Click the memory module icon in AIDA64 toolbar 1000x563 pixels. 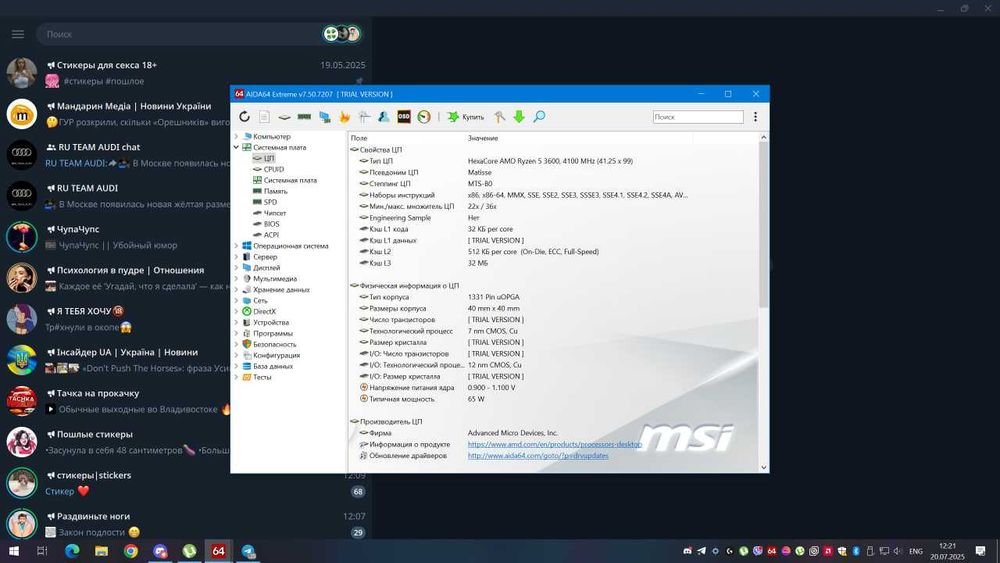point(304,117)
